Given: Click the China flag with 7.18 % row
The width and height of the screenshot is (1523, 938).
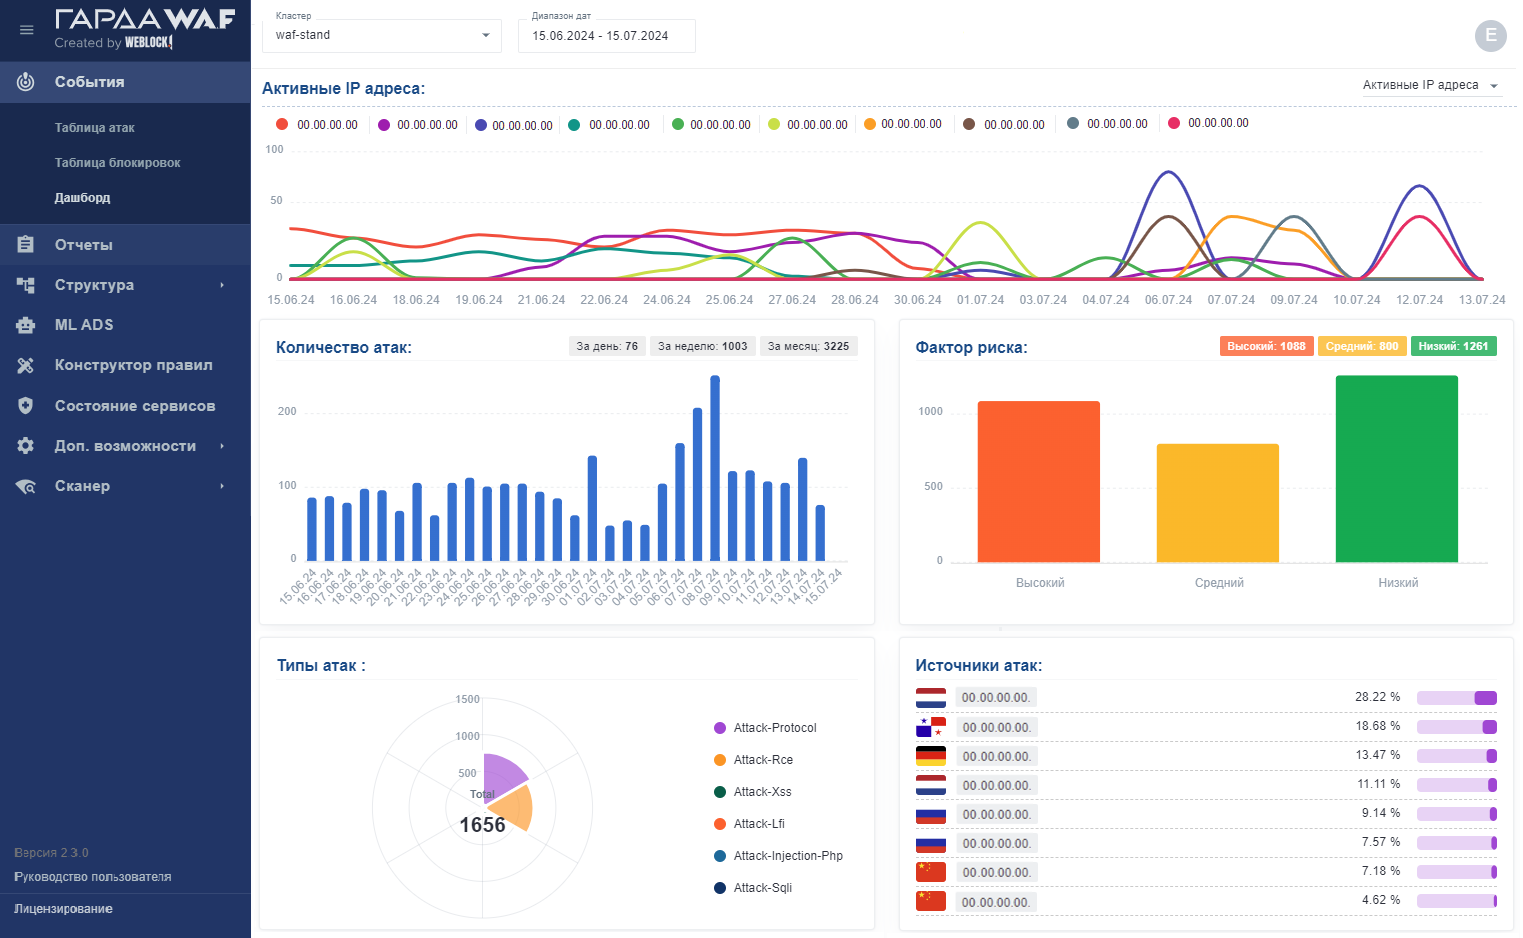Looking at the screenshot, I should [930, 872].
